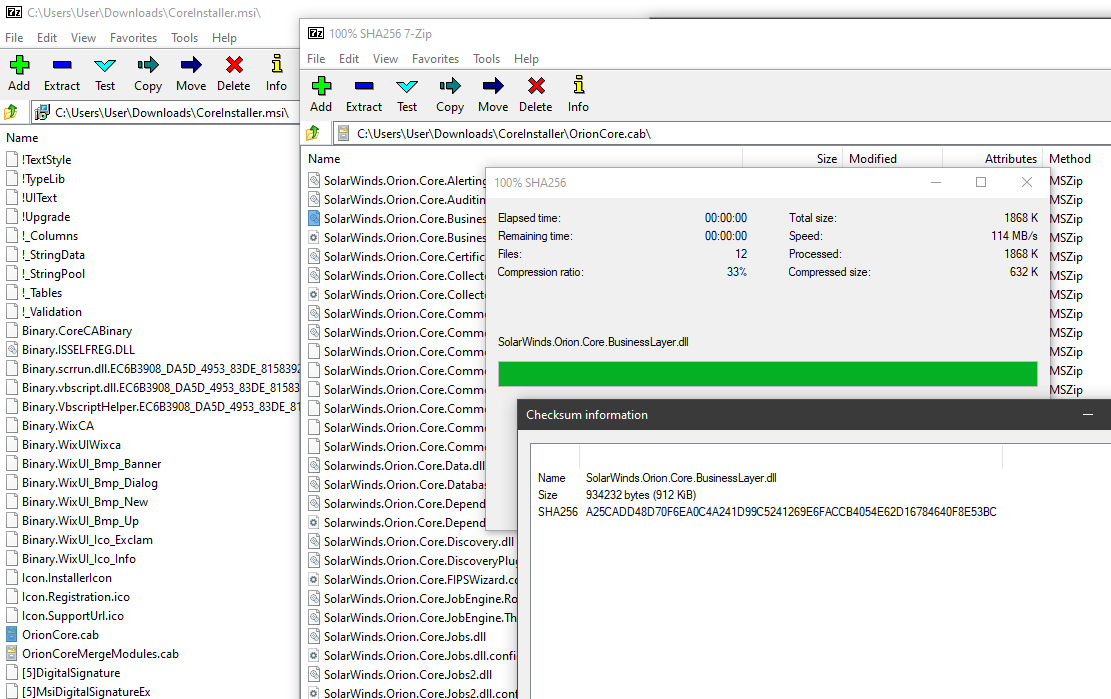Viewport: 1111px width, 699px height.
Task: Select Binary.WixUI_Bmp_Banner entry
Action: [x=91, y=464]
